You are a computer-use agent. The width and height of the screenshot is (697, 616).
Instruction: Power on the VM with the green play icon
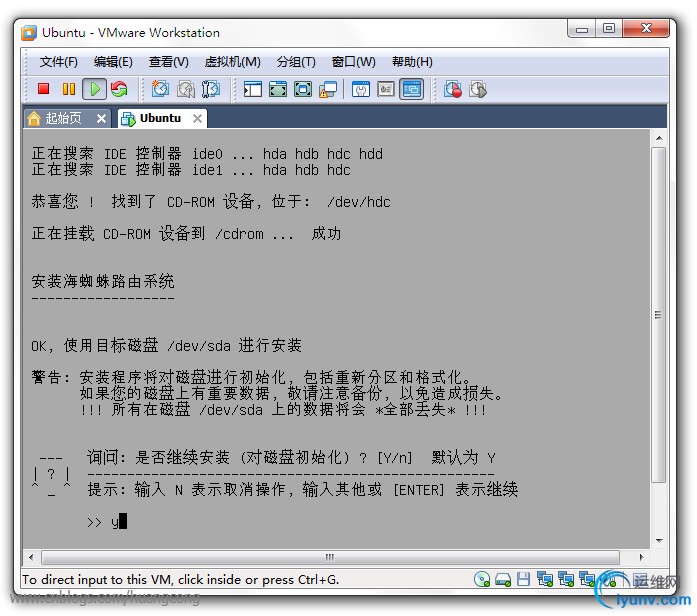[x=94, y=89]
